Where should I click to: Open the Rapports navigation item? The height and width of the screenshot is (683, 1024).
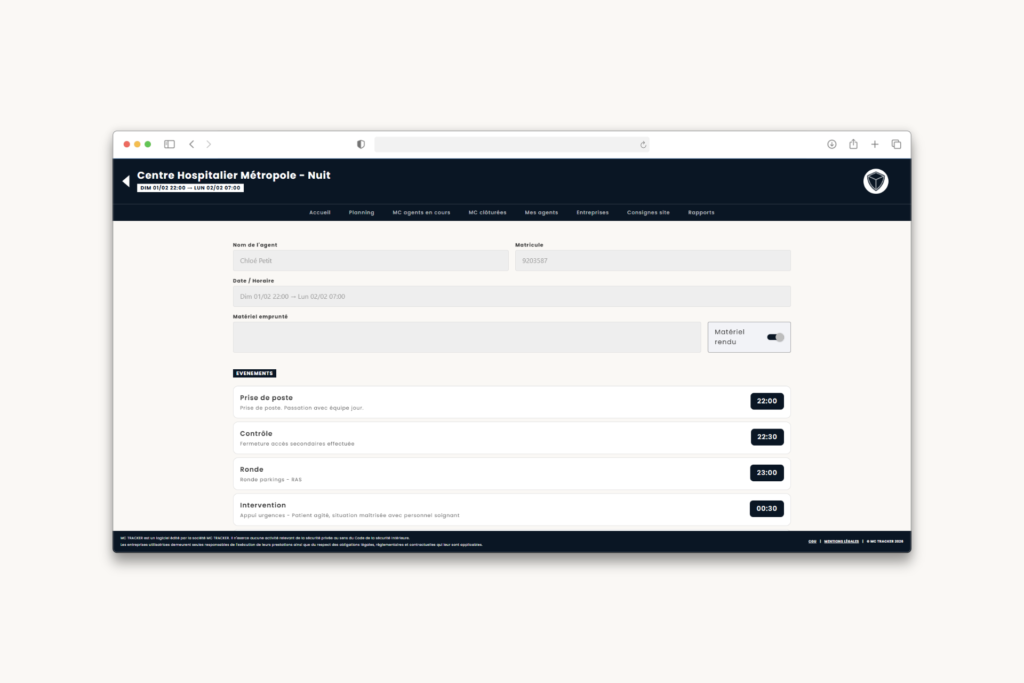(701, 212)
